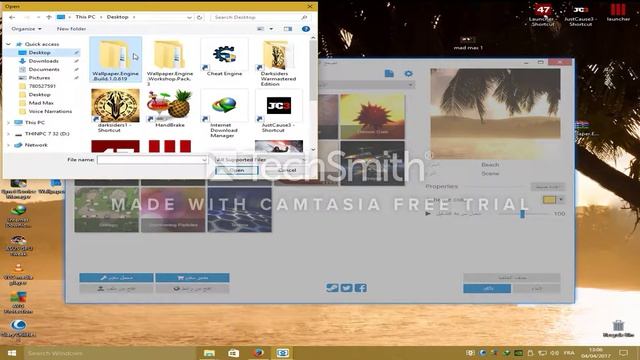Image resolution: width=640 pixels, height=360 pixels.
Task: Select the Wallpaper.Engine.Build.1.0.619 folder
Action: click(116, 59)
